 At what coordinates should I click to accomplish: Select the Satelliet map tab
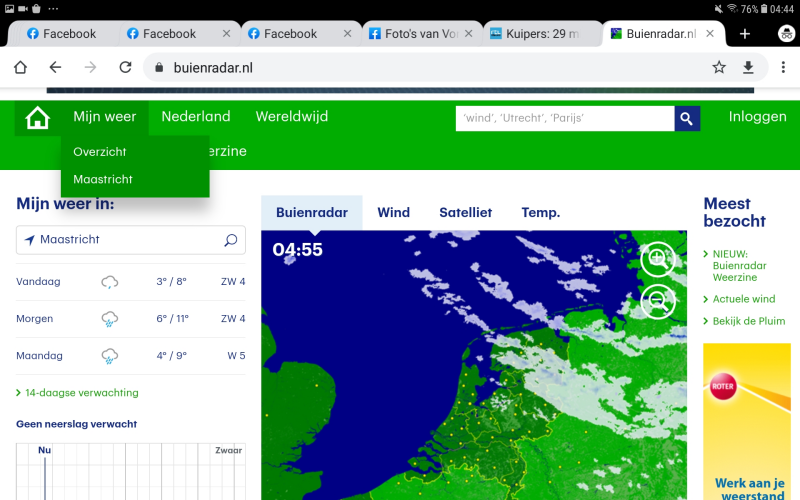coord(465,212)
